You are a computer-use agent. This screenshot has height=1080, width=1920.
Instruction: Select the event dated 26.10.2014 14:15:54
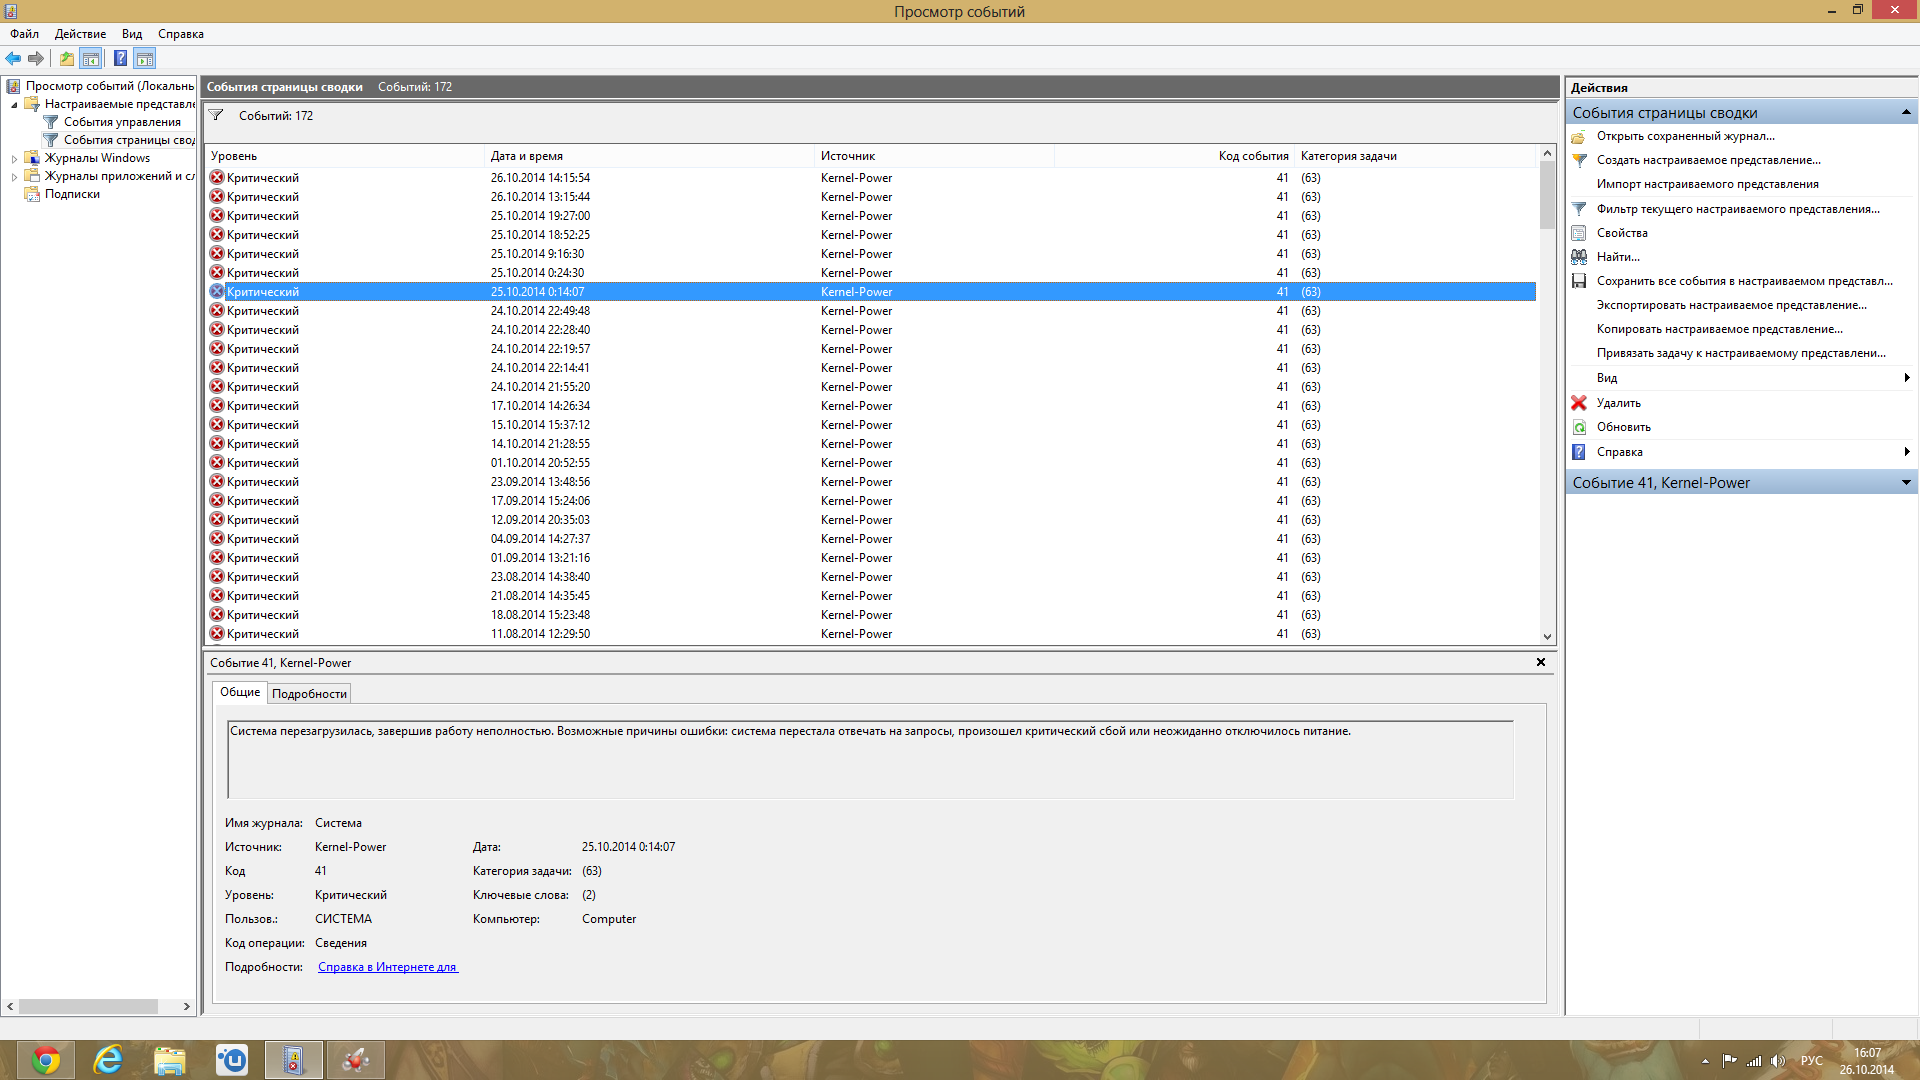(x=540, y=178)
